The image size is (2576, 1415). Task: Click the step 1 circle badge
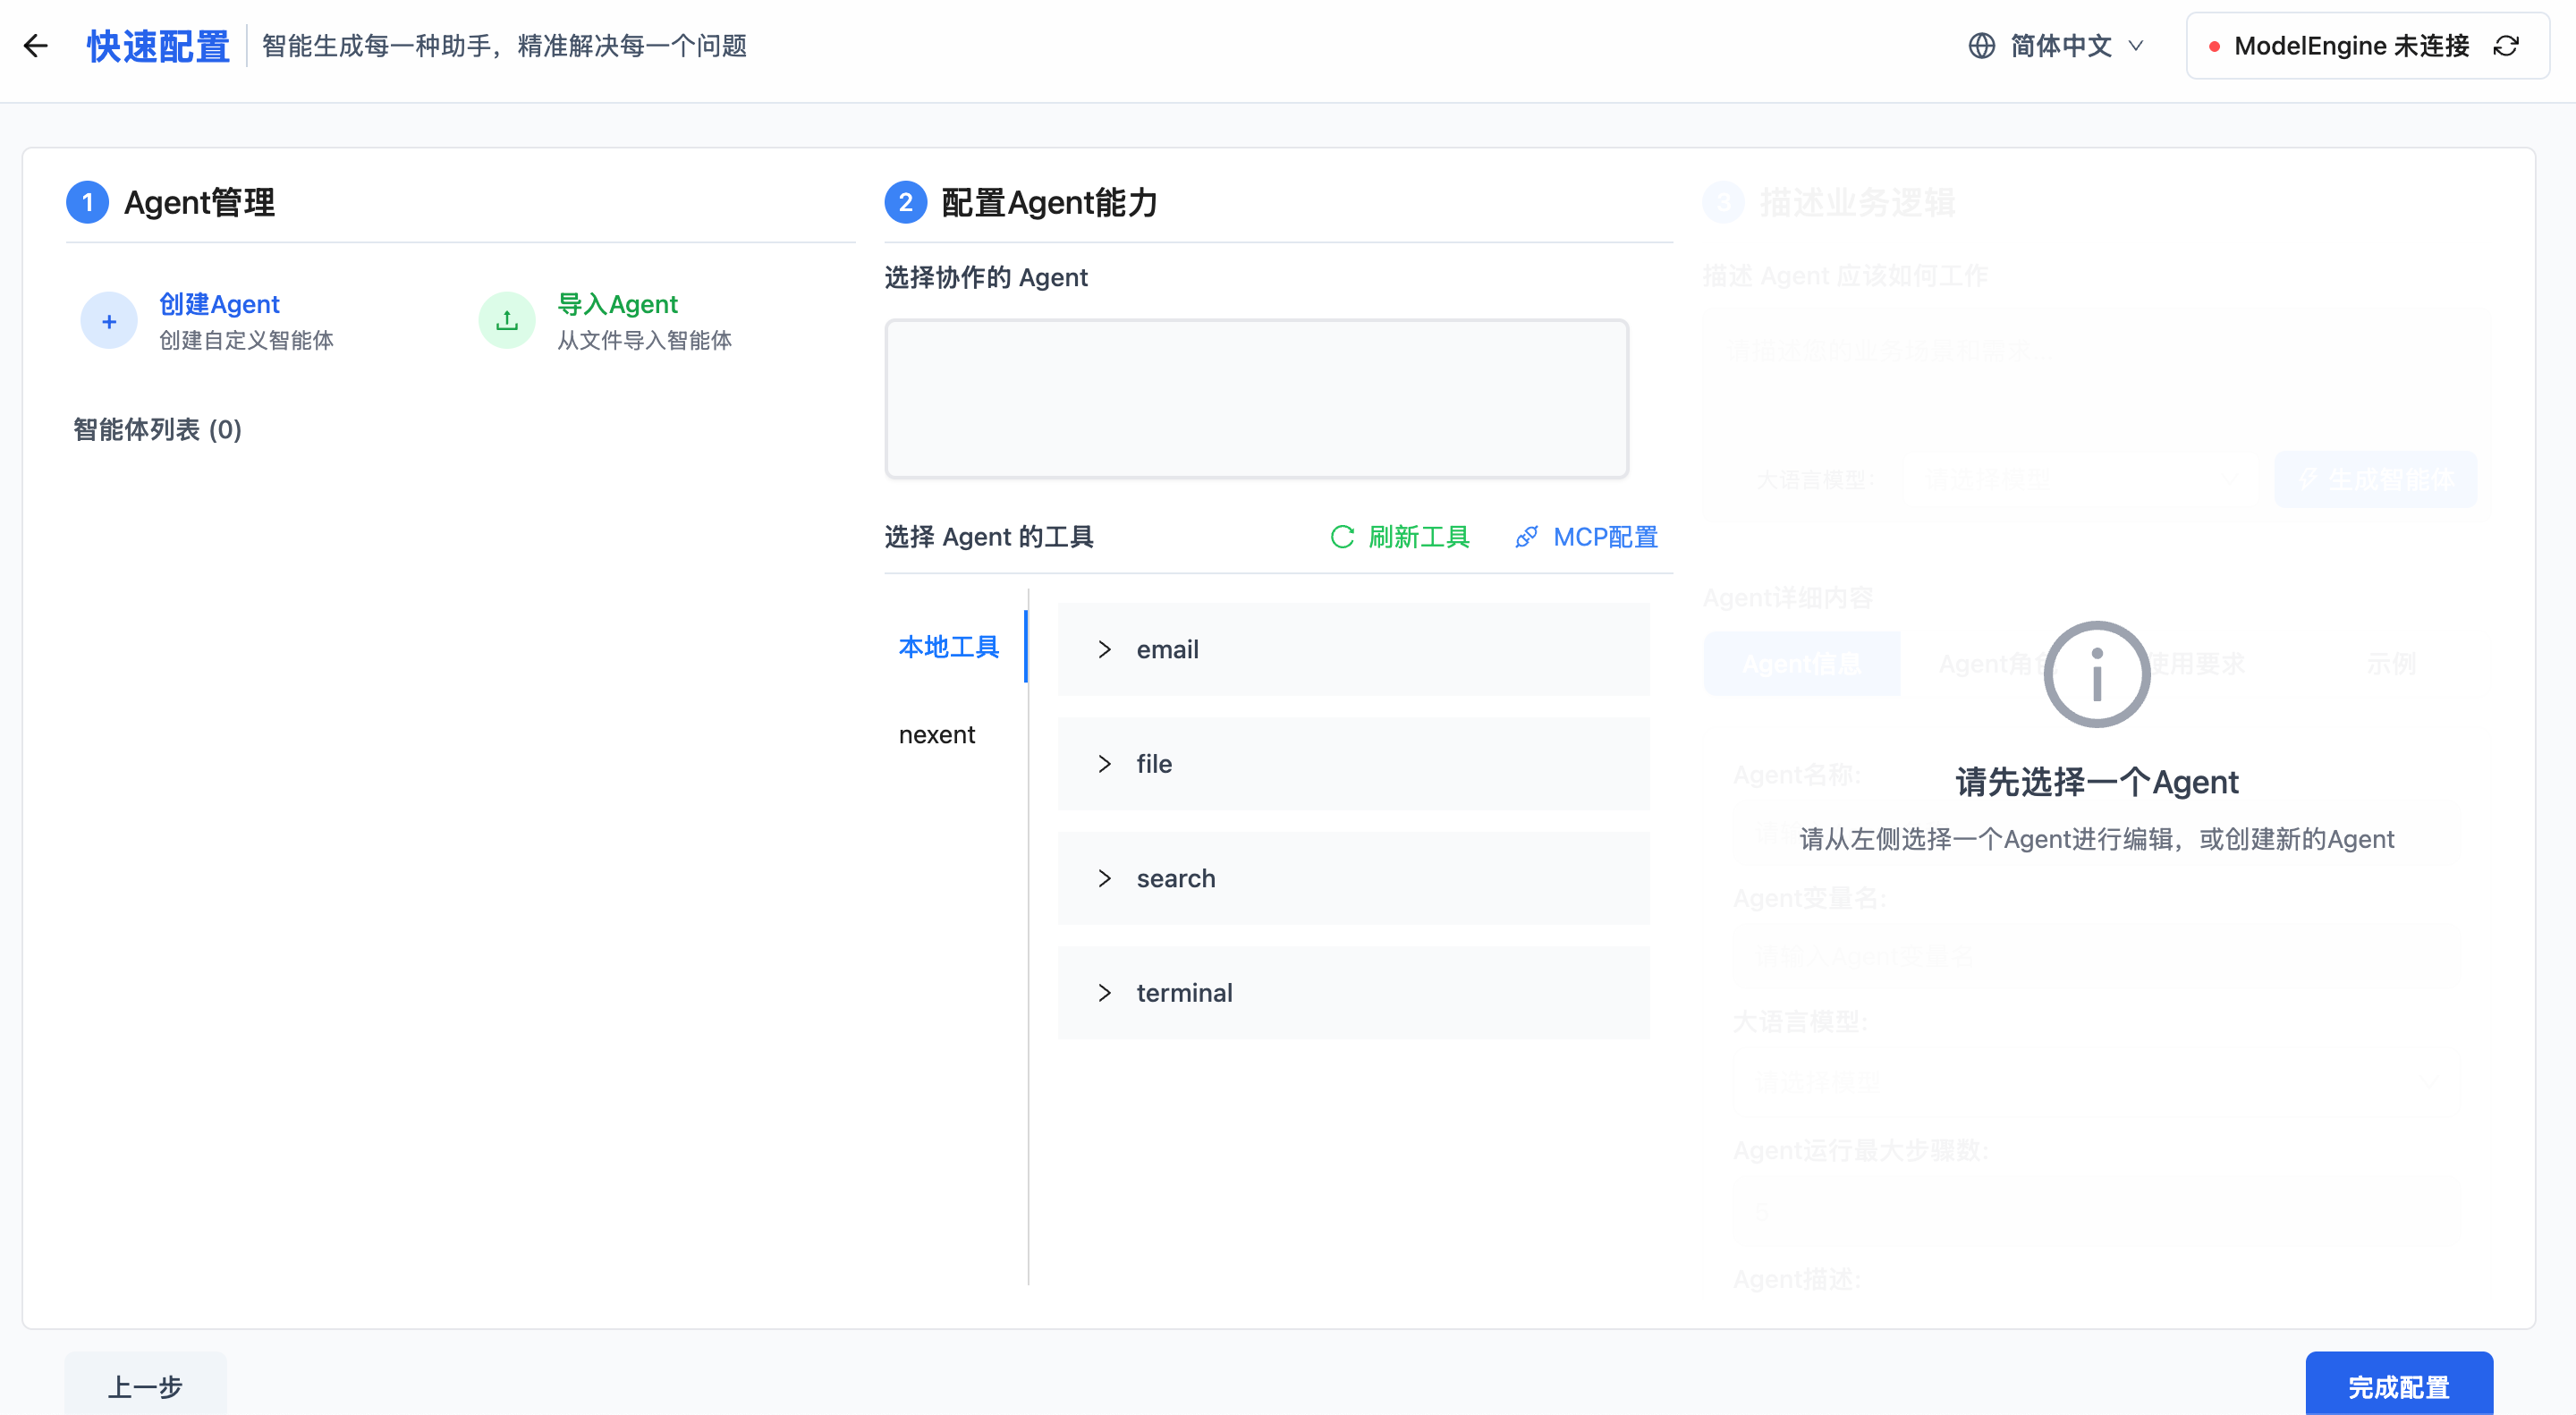(88, 203)
